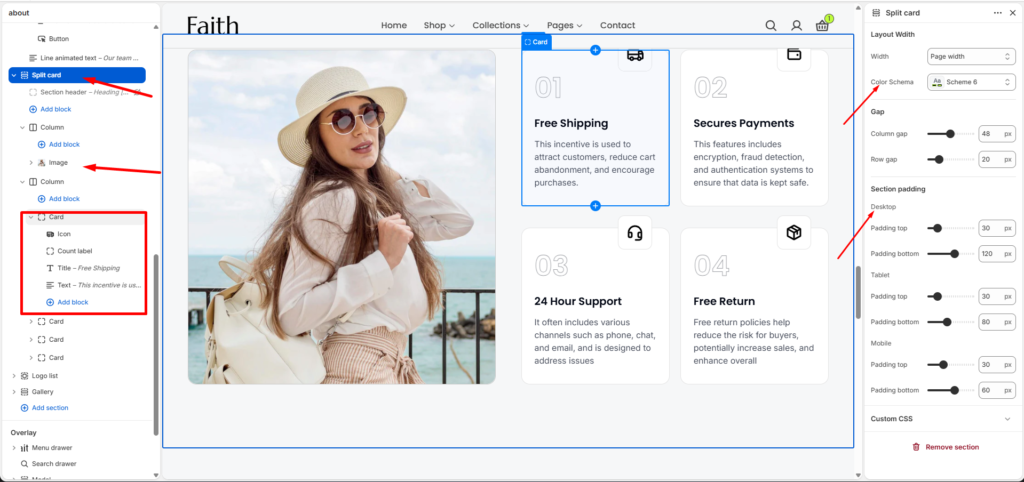Click the Search drawer magnifier icon
The image size is (1024, 482).
pos(24,464)
